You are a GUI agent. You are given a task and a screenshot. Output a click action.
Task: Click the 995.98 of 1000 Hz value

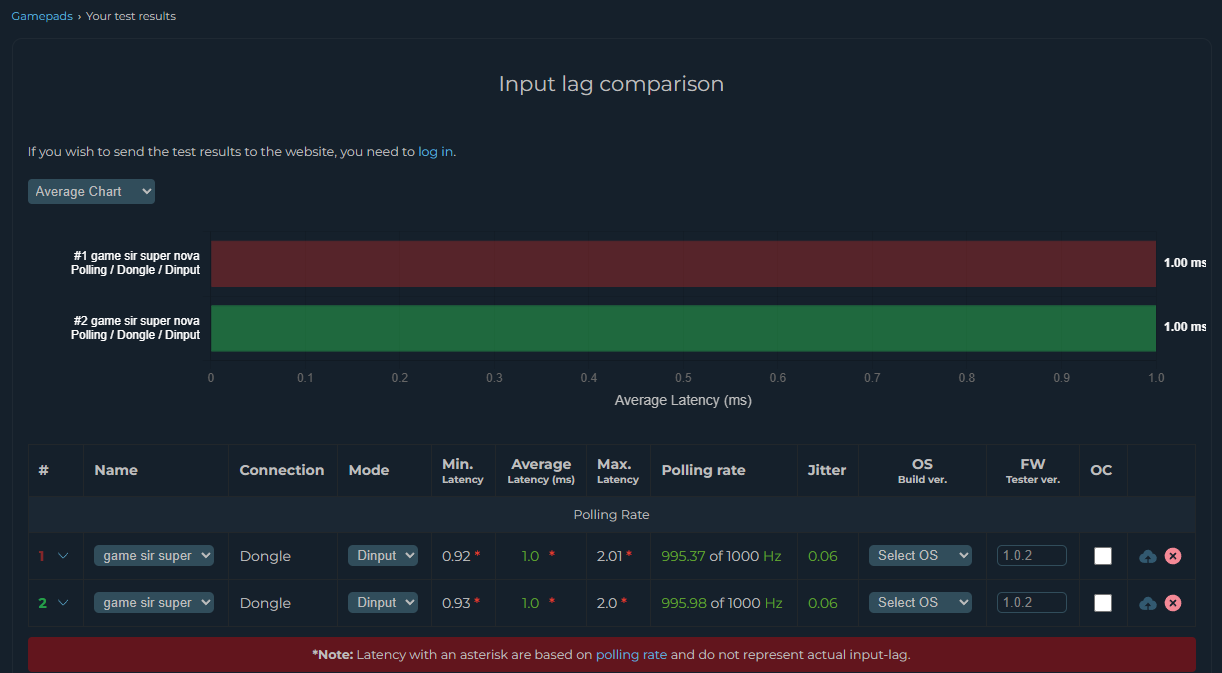722,603
